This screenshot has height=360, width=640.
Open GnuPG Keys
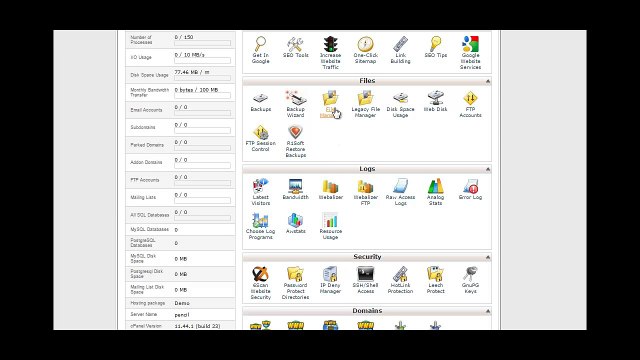(x=470, y=280)
